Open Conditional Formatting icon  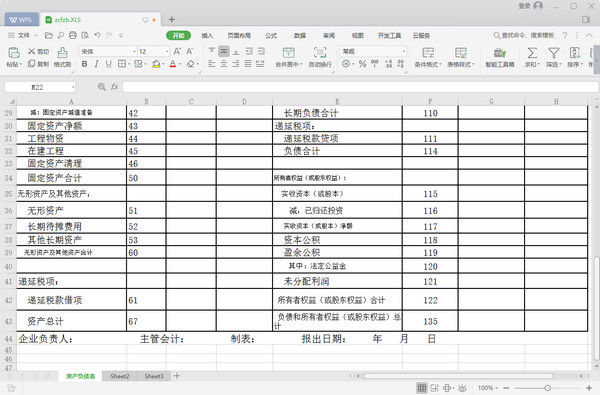click(x=428, y=53)
